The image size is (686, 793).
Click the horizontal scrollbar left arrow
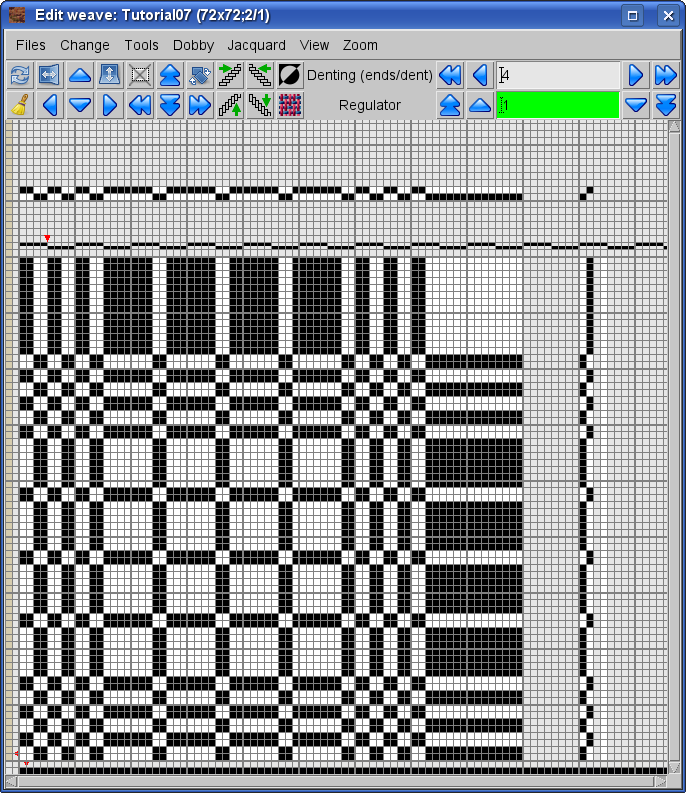(11, 781)
